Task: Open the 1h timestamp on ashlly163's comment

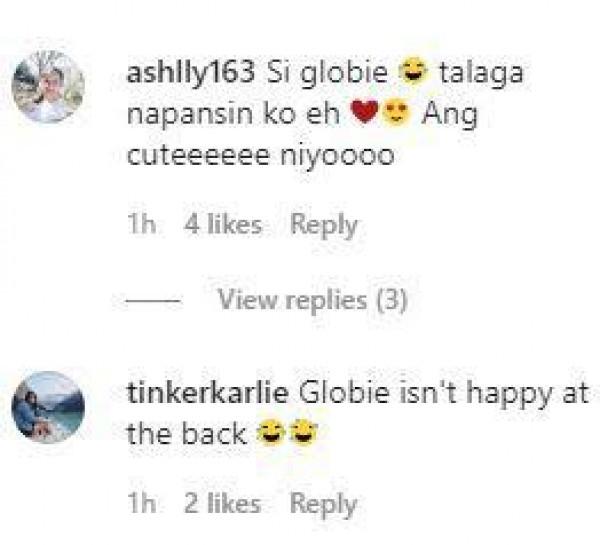Action: 142,224
